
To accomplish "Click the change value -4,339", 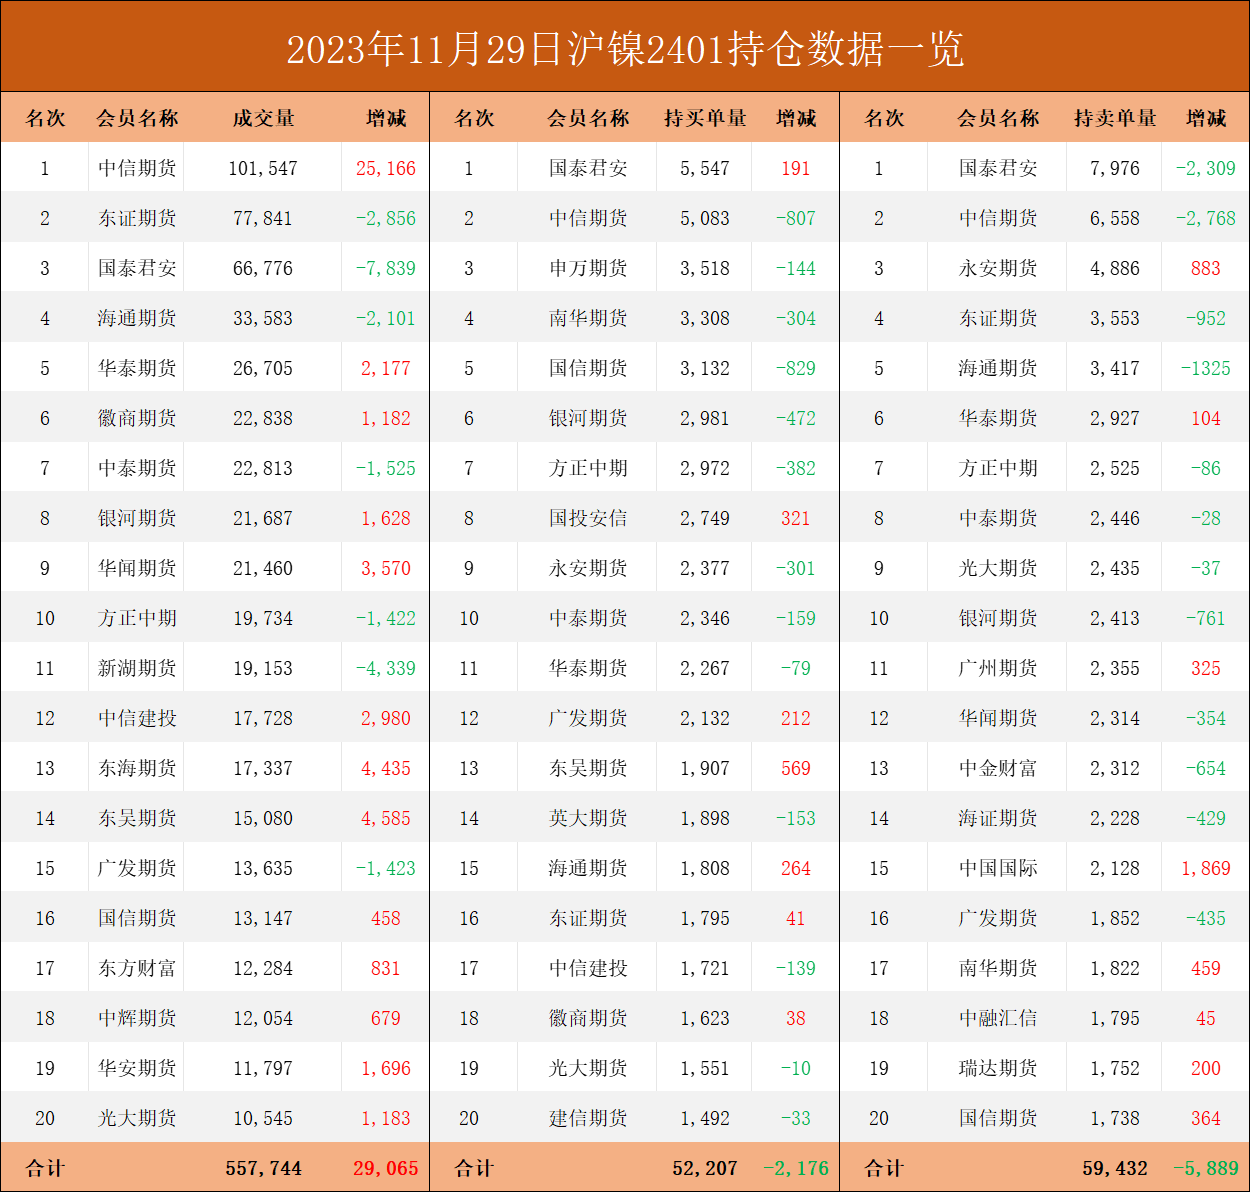I will click(386, 668).
